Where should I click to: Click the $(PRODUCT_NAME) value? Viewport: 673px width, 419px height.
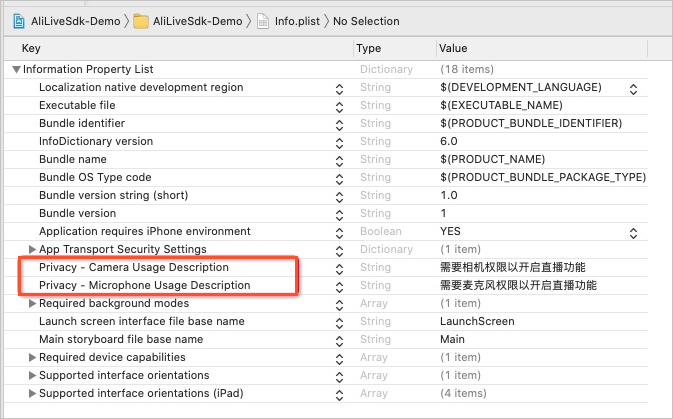(493, 159)
